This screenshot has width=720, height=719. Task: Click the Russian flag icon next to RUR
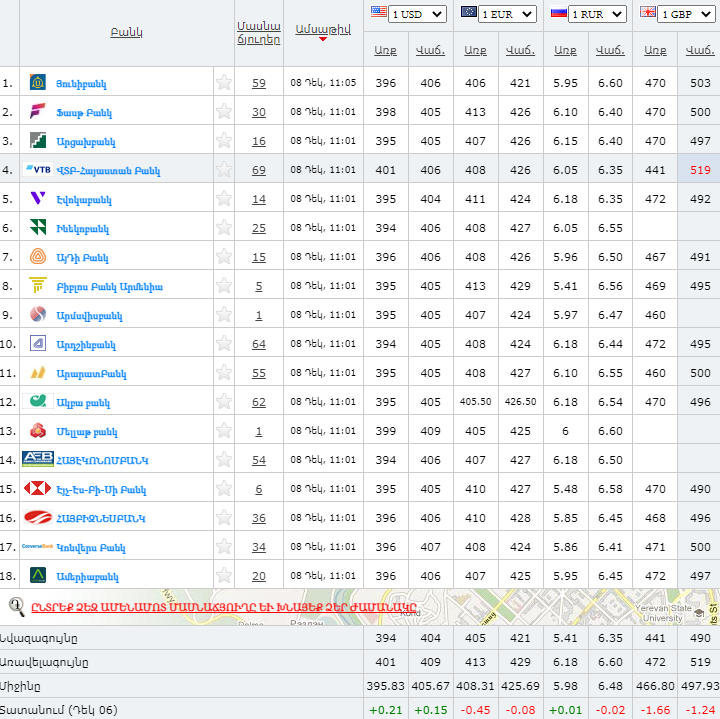click(558, 11)
